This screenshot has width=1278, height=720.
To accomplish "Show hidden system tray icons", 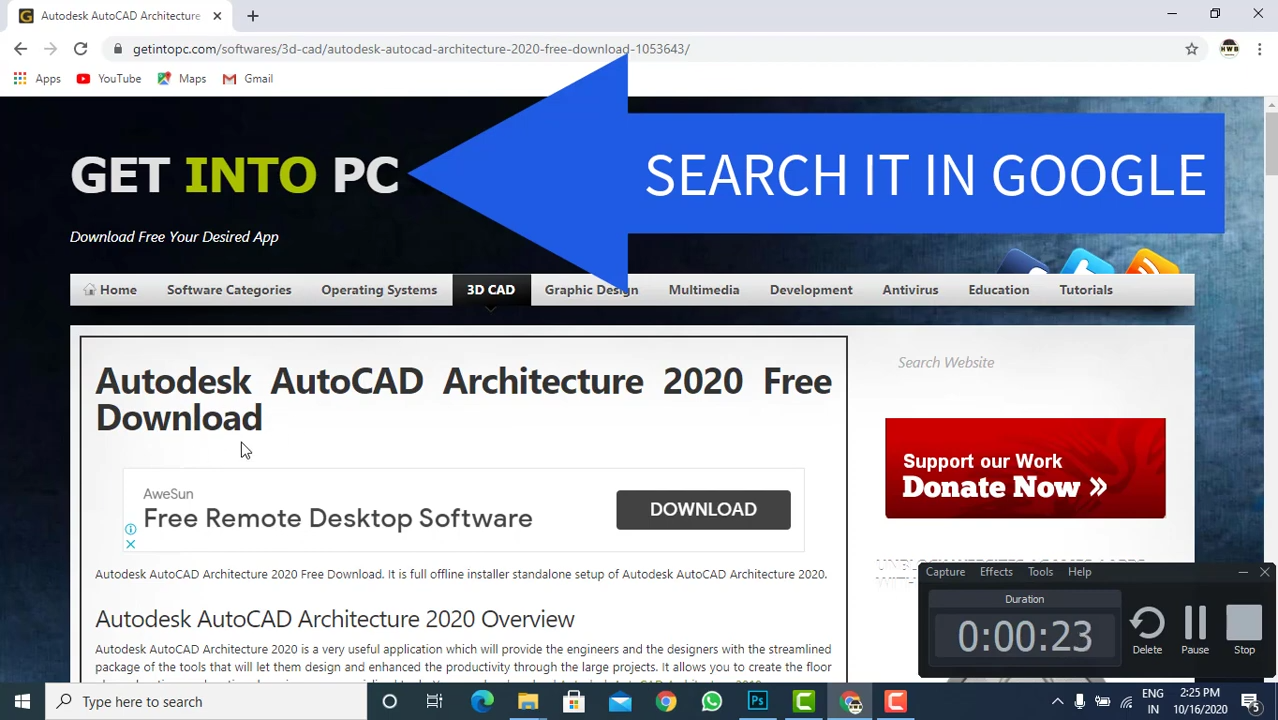I will point(1057,702).
